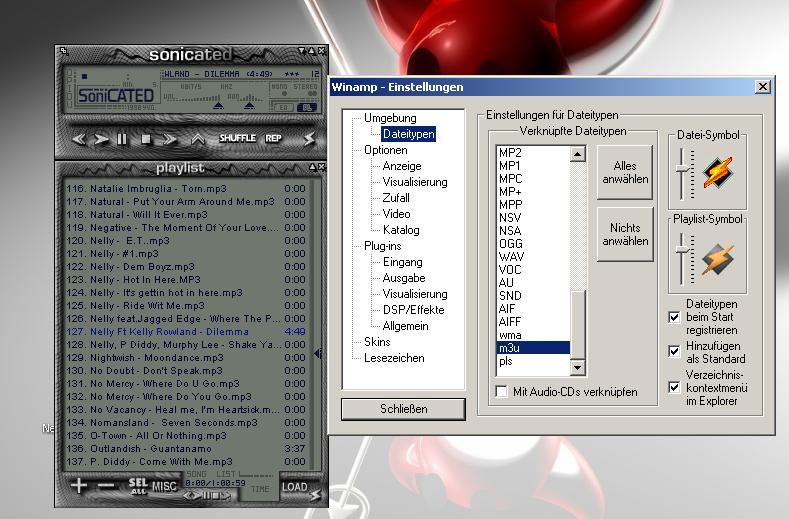Select Skins in settings tree
The image size is (789, 519).
click(377, 342)
